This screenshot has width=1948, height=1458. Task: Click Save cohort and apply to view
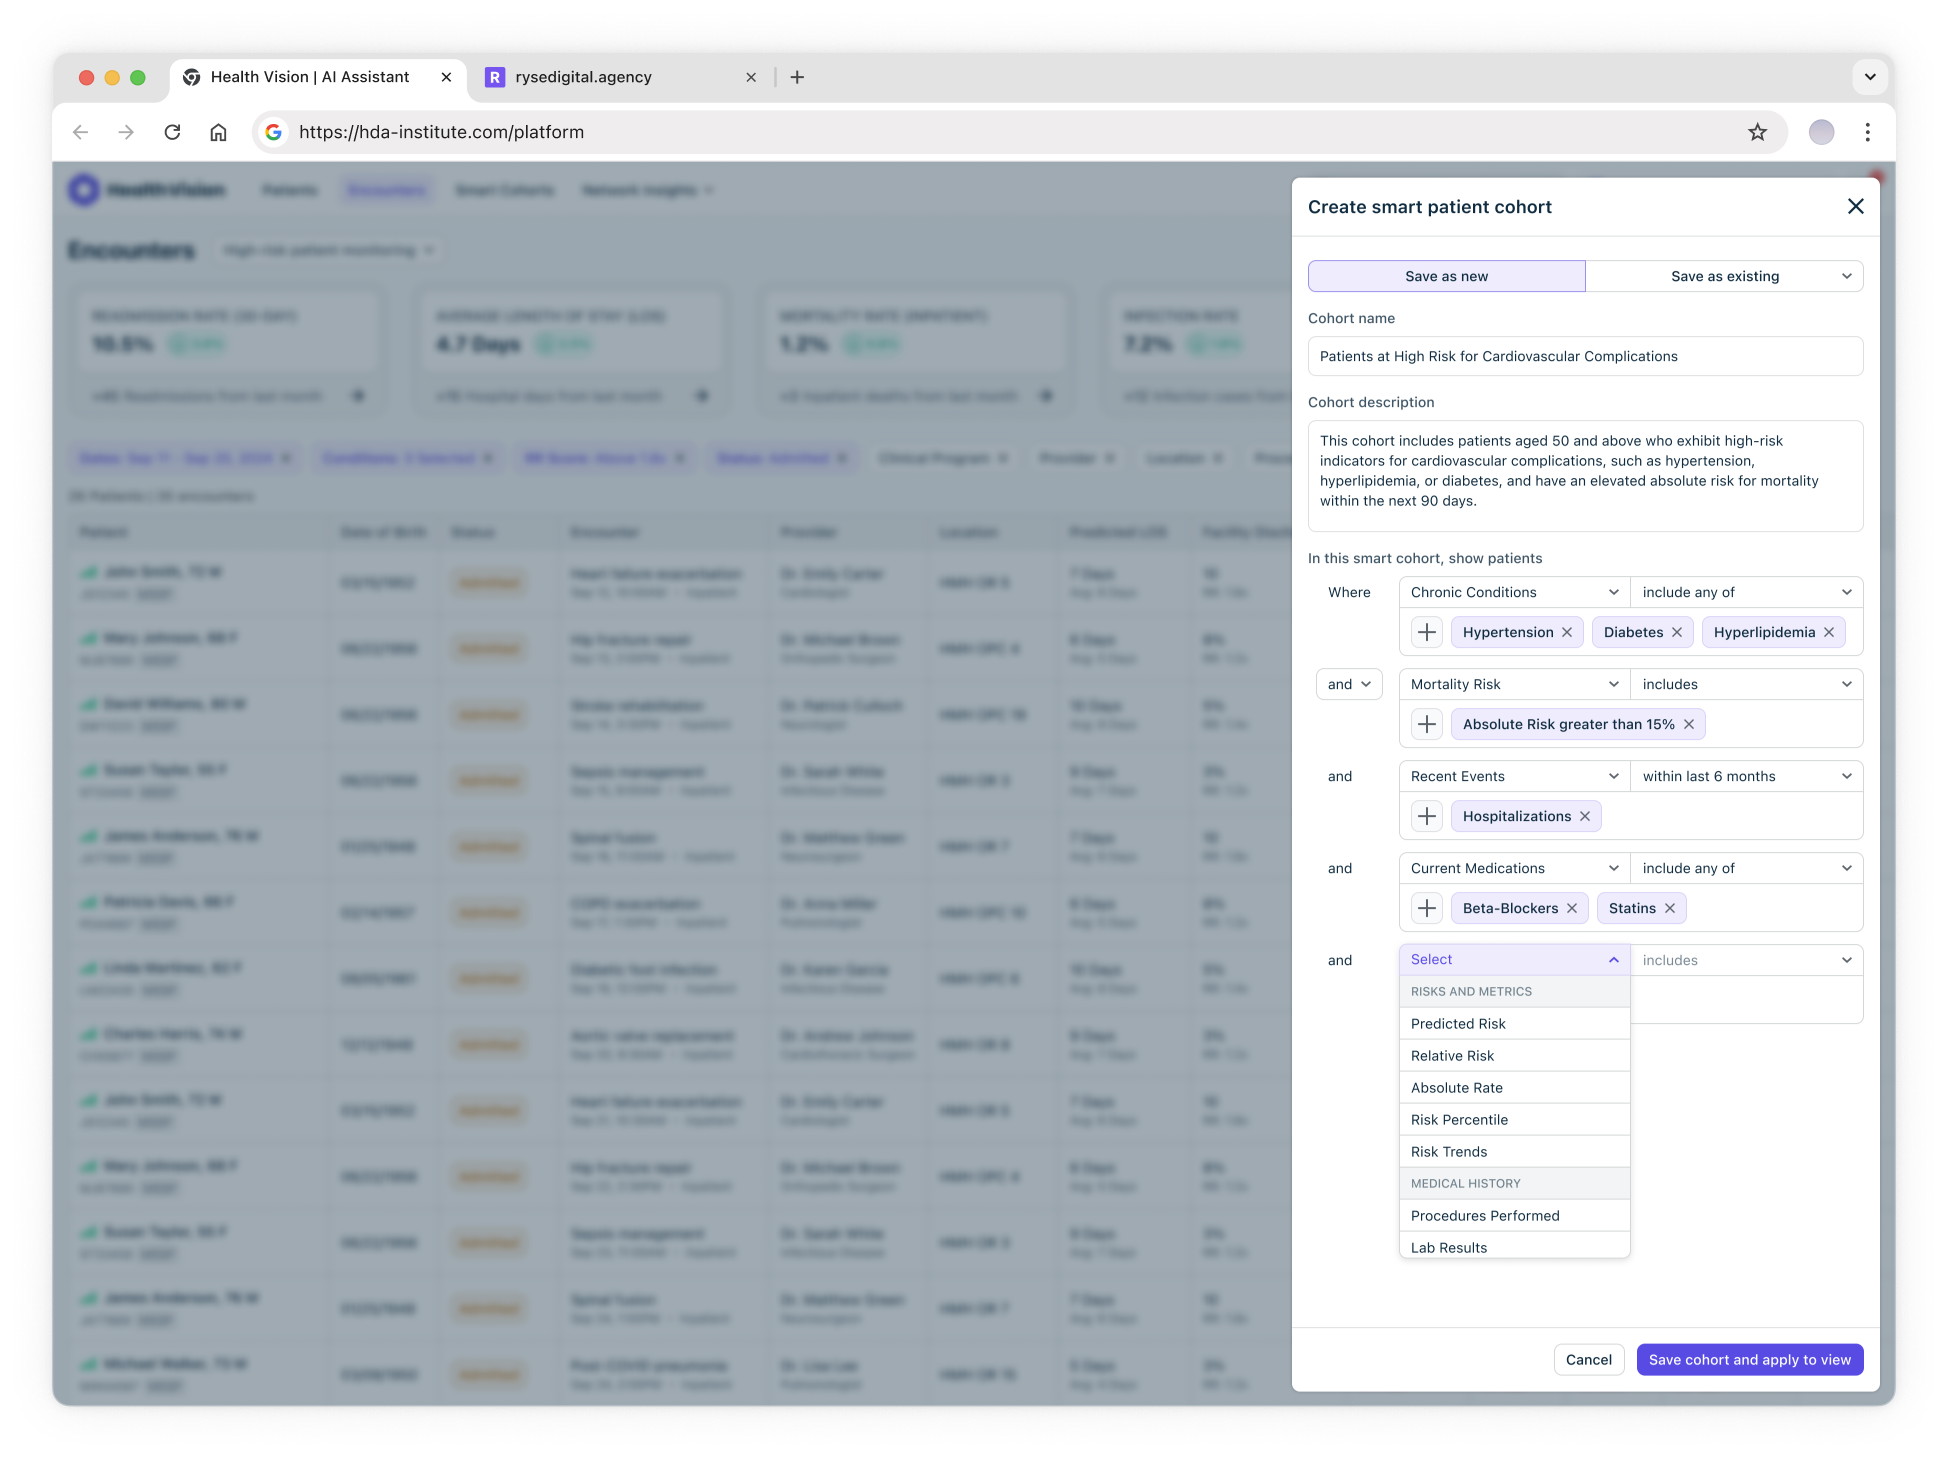point(1749,1360)
